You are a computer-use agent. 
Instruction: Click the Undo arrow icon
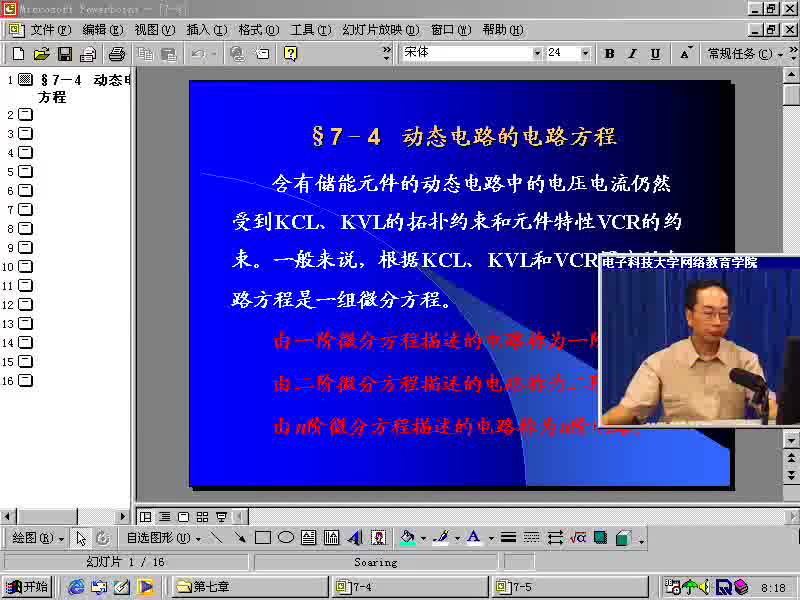pos(198,54)
